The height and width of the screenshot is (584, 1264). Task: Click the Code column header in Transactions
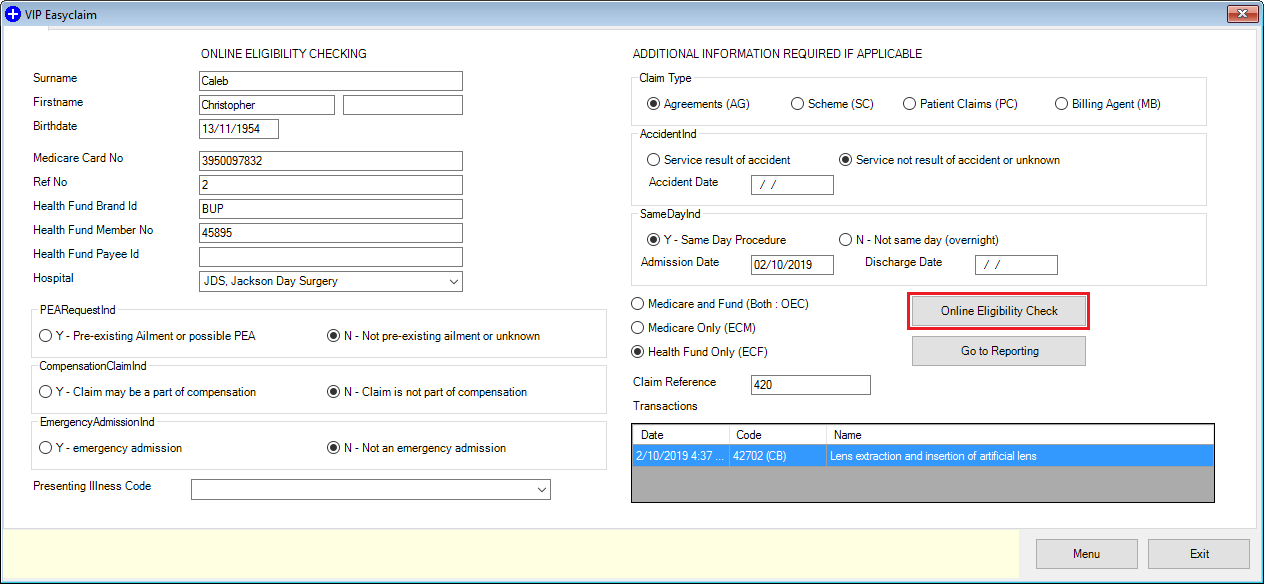coord(779,435)
